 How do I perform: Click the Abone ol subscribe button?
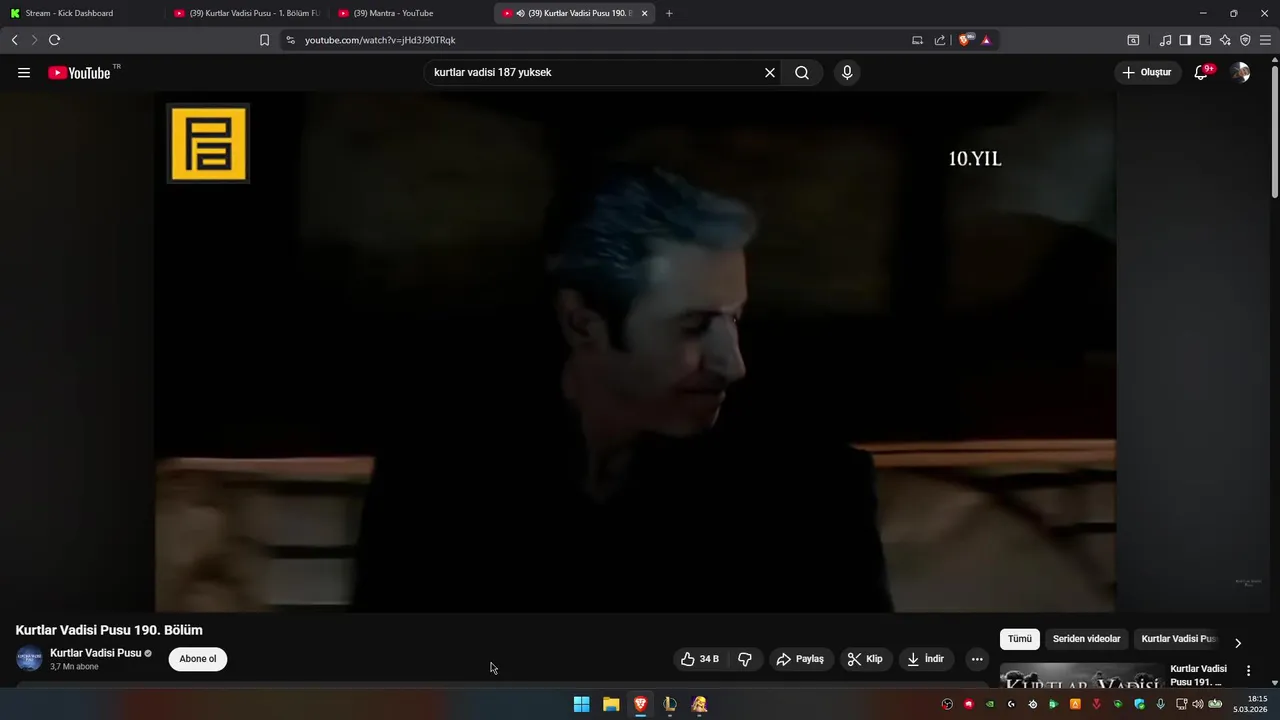point(198,659)
